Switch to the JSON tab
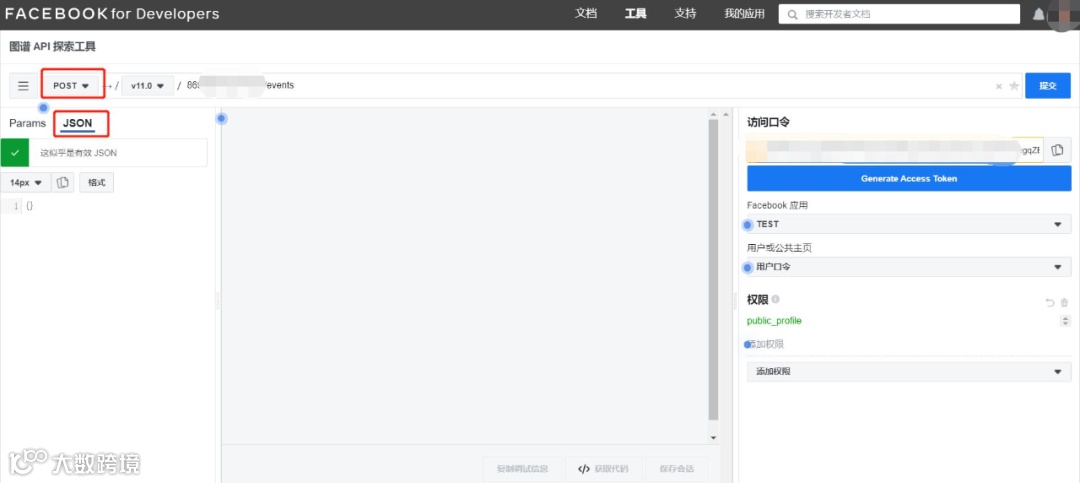The image size is (1080, 483). (77, 123)
